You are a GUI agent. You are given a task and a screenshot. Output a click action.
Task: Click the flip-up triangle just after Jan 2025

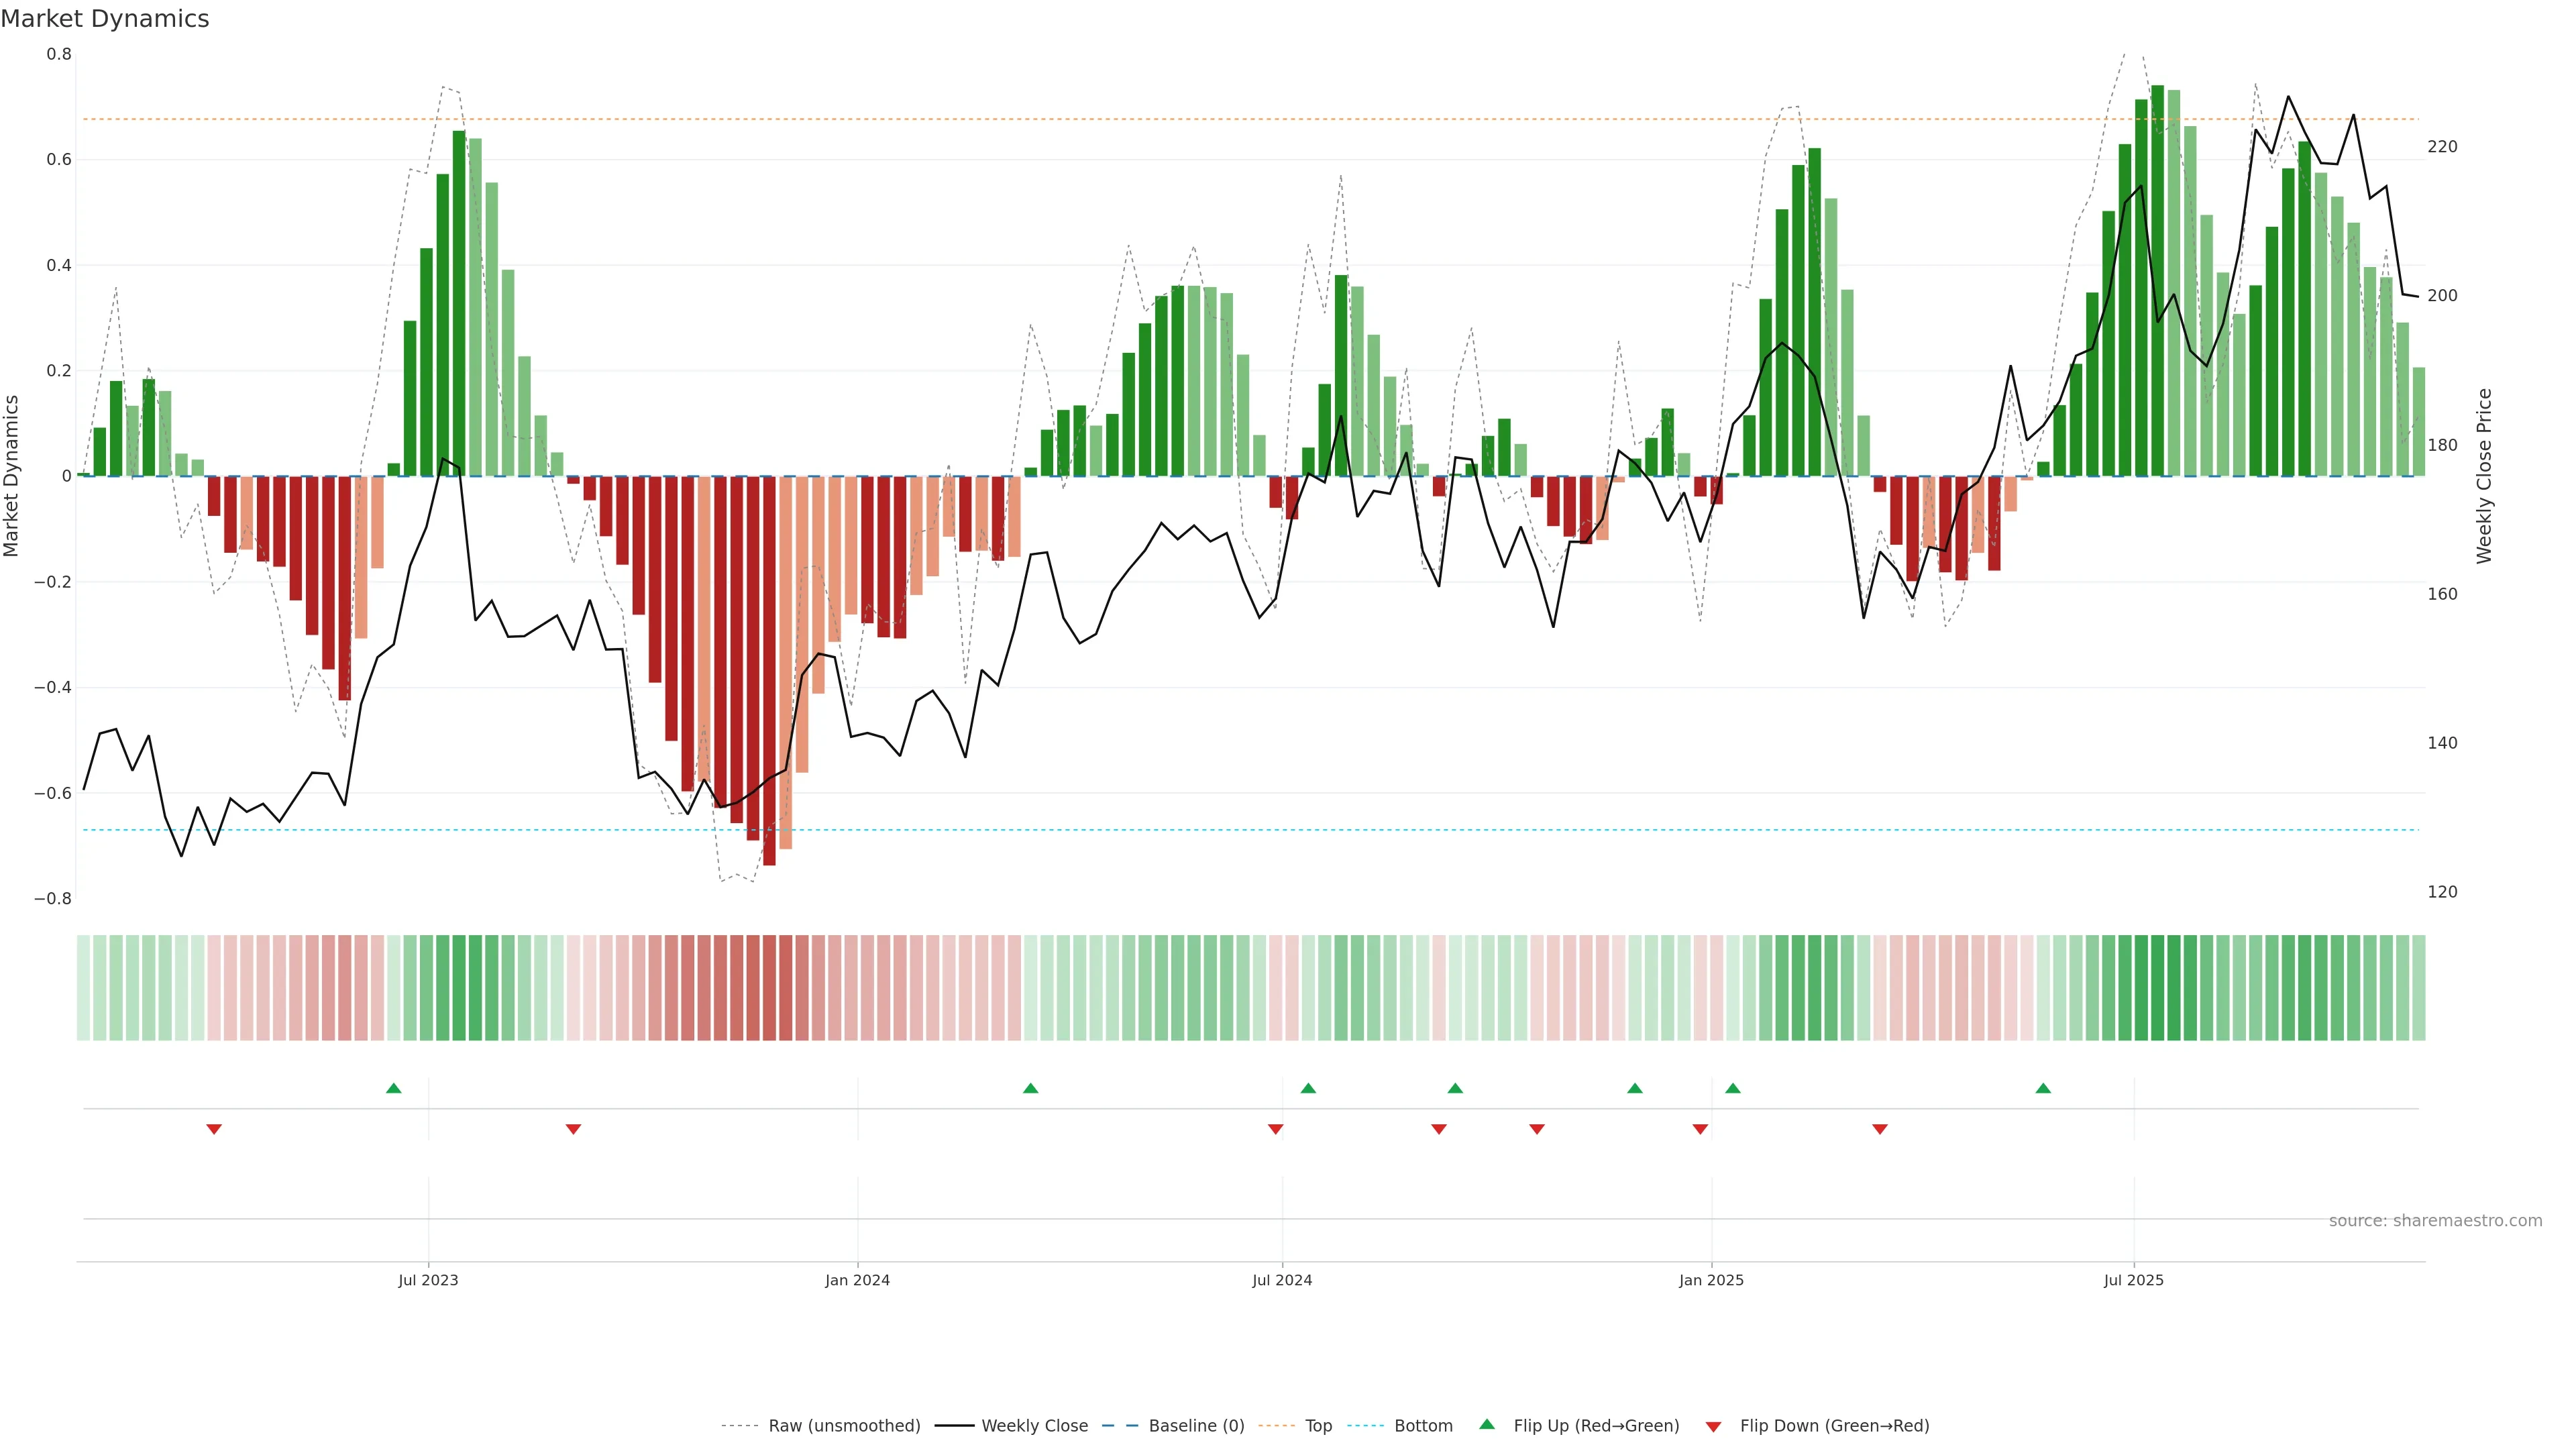point(1732,1088)
